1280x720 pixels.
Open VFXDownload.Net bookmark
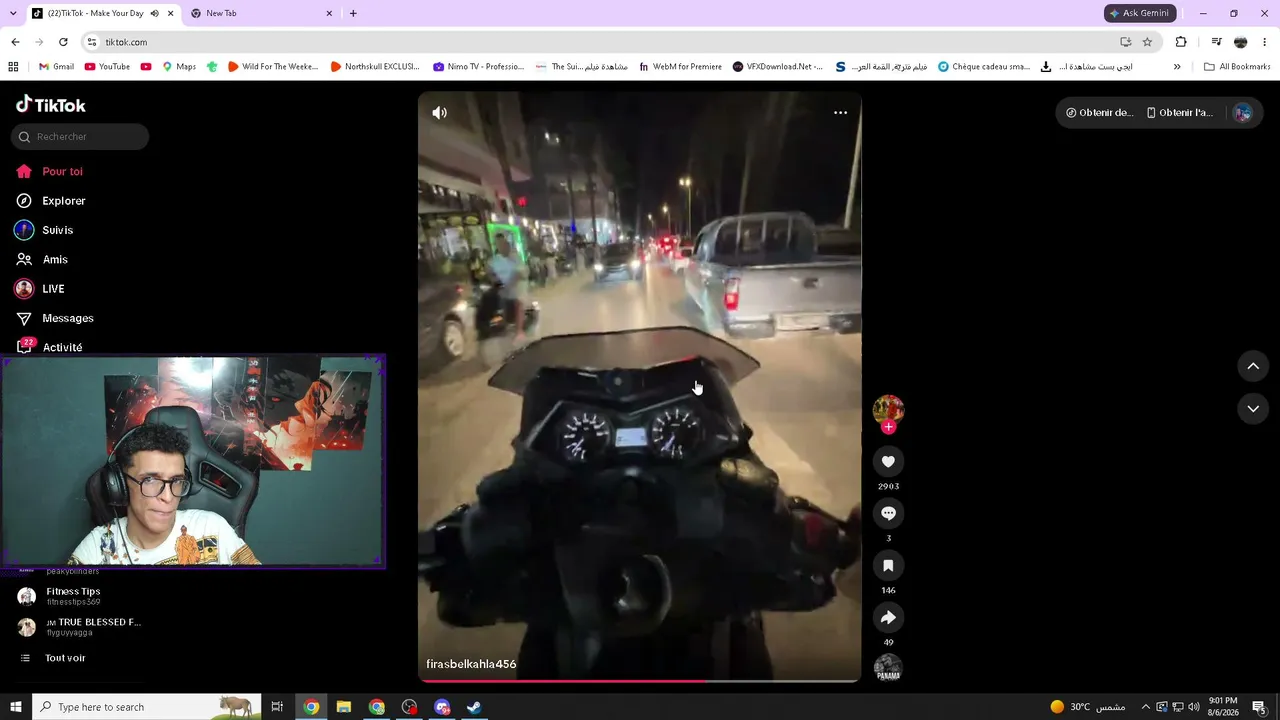coord(778,67)
